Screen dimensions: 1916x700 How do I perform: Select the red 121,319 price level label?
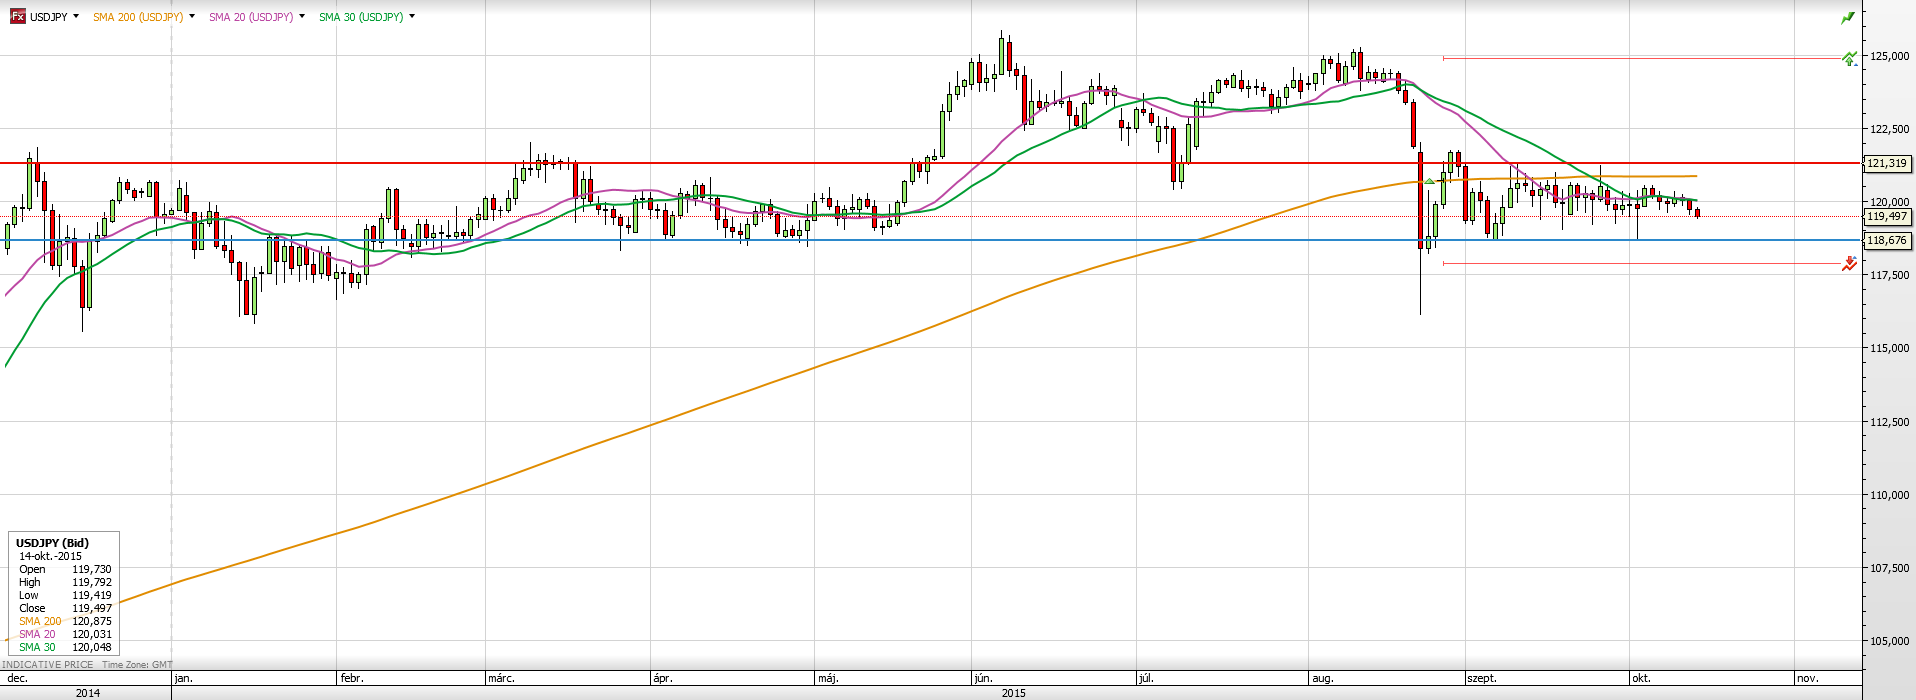1887,163
